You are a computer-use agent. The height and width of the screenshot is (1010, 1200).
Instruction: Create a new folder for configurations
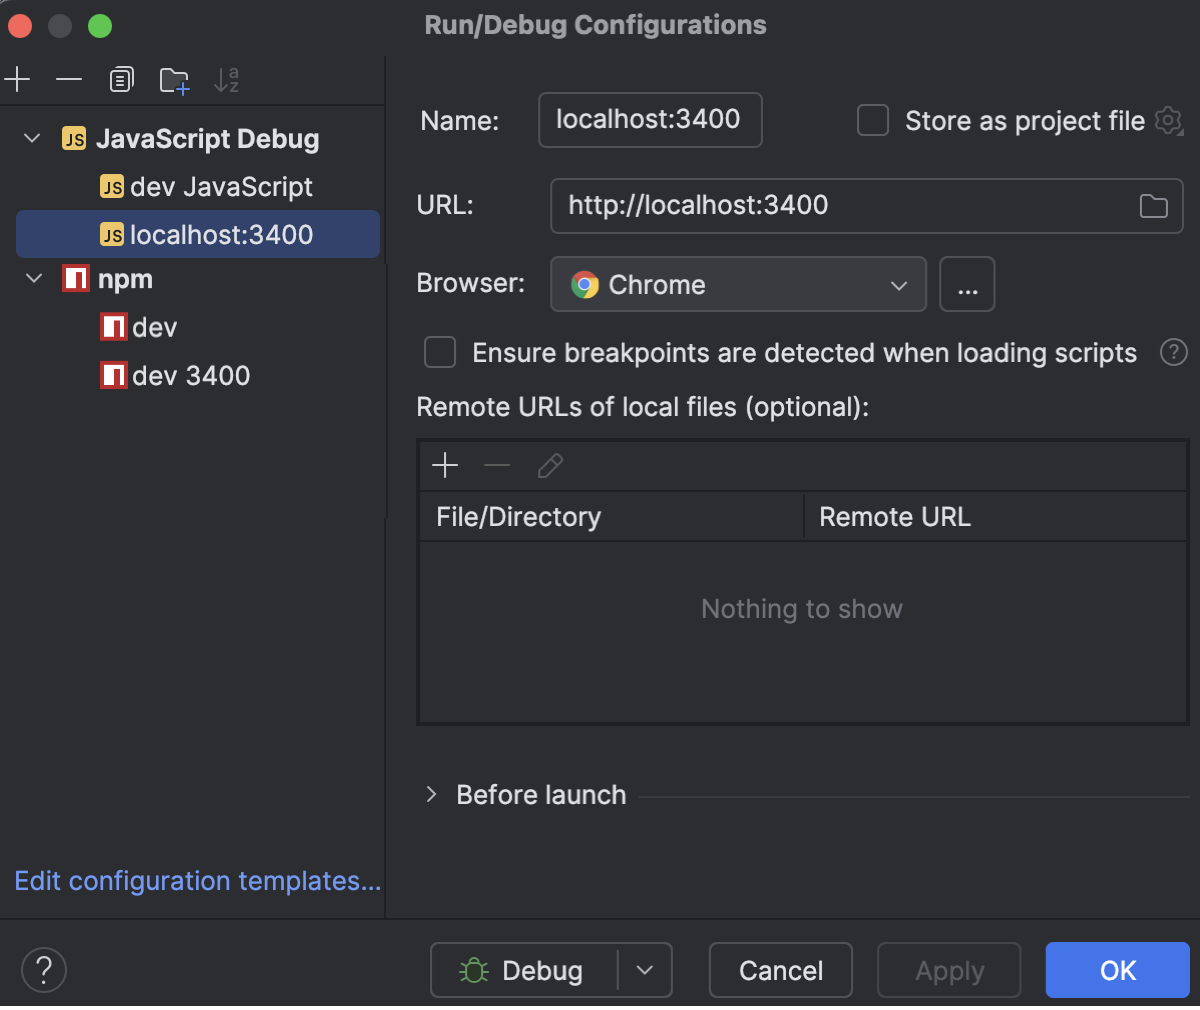pos(174,79)
